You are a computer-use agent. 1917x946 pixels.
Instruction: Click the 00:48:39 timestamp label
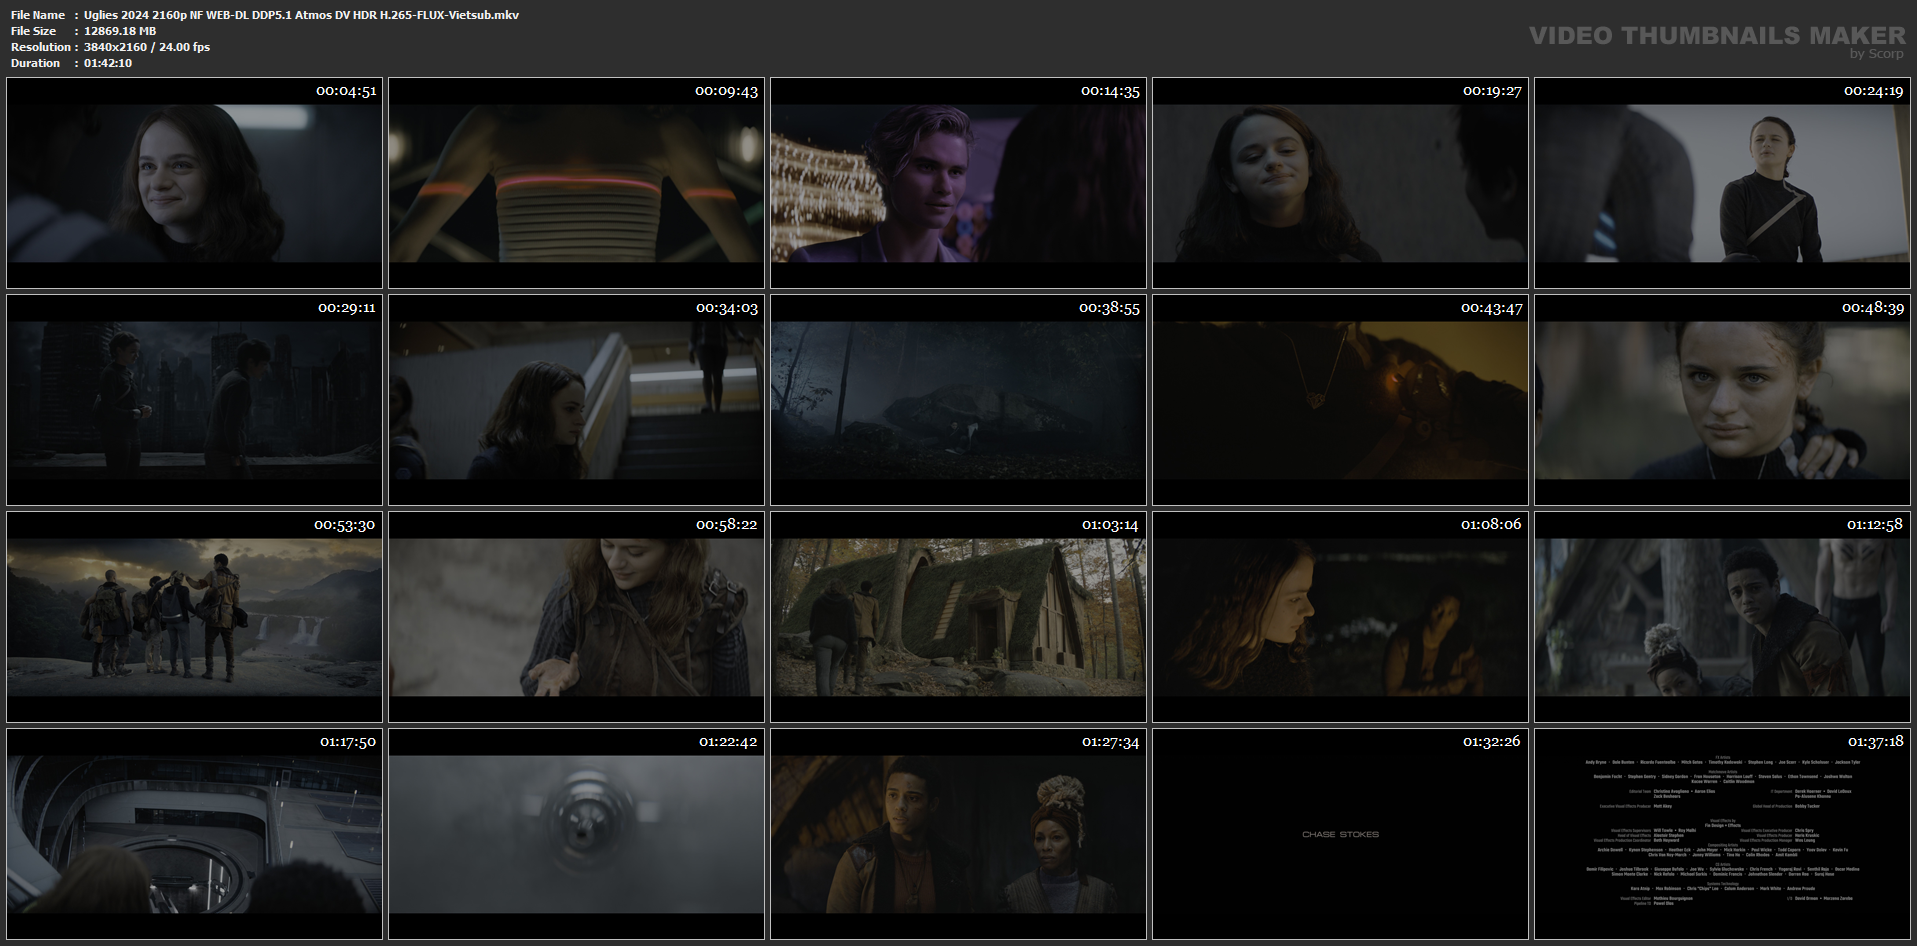(1873, 308)
